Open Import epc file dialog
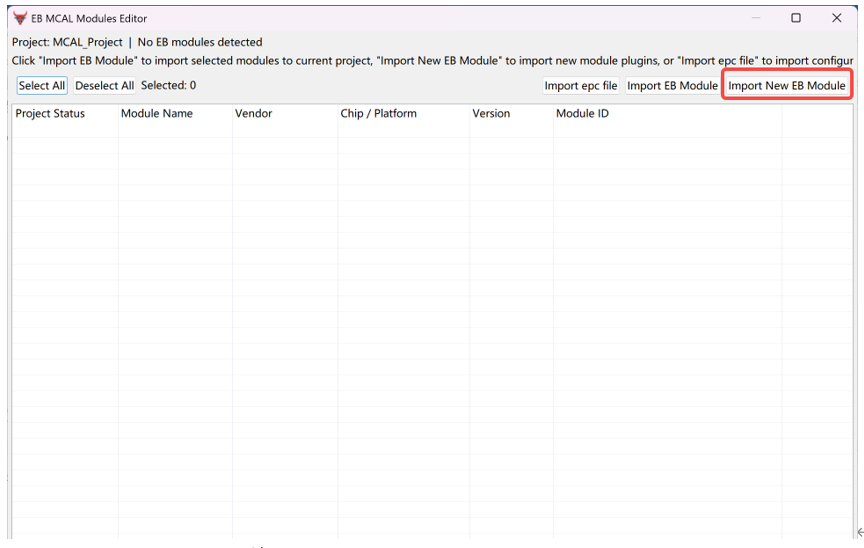The image size is (864, 548). pos(581,85)
